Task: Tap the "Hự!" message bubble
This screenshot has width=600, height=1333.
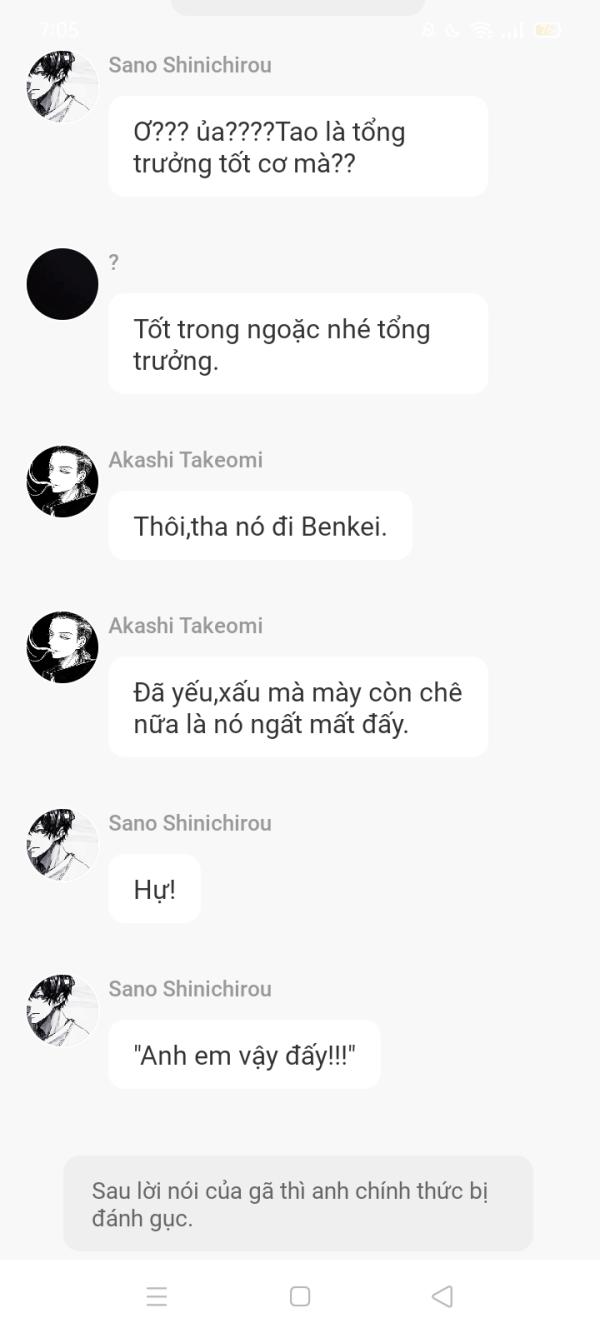Action: (x=155, y=889)
